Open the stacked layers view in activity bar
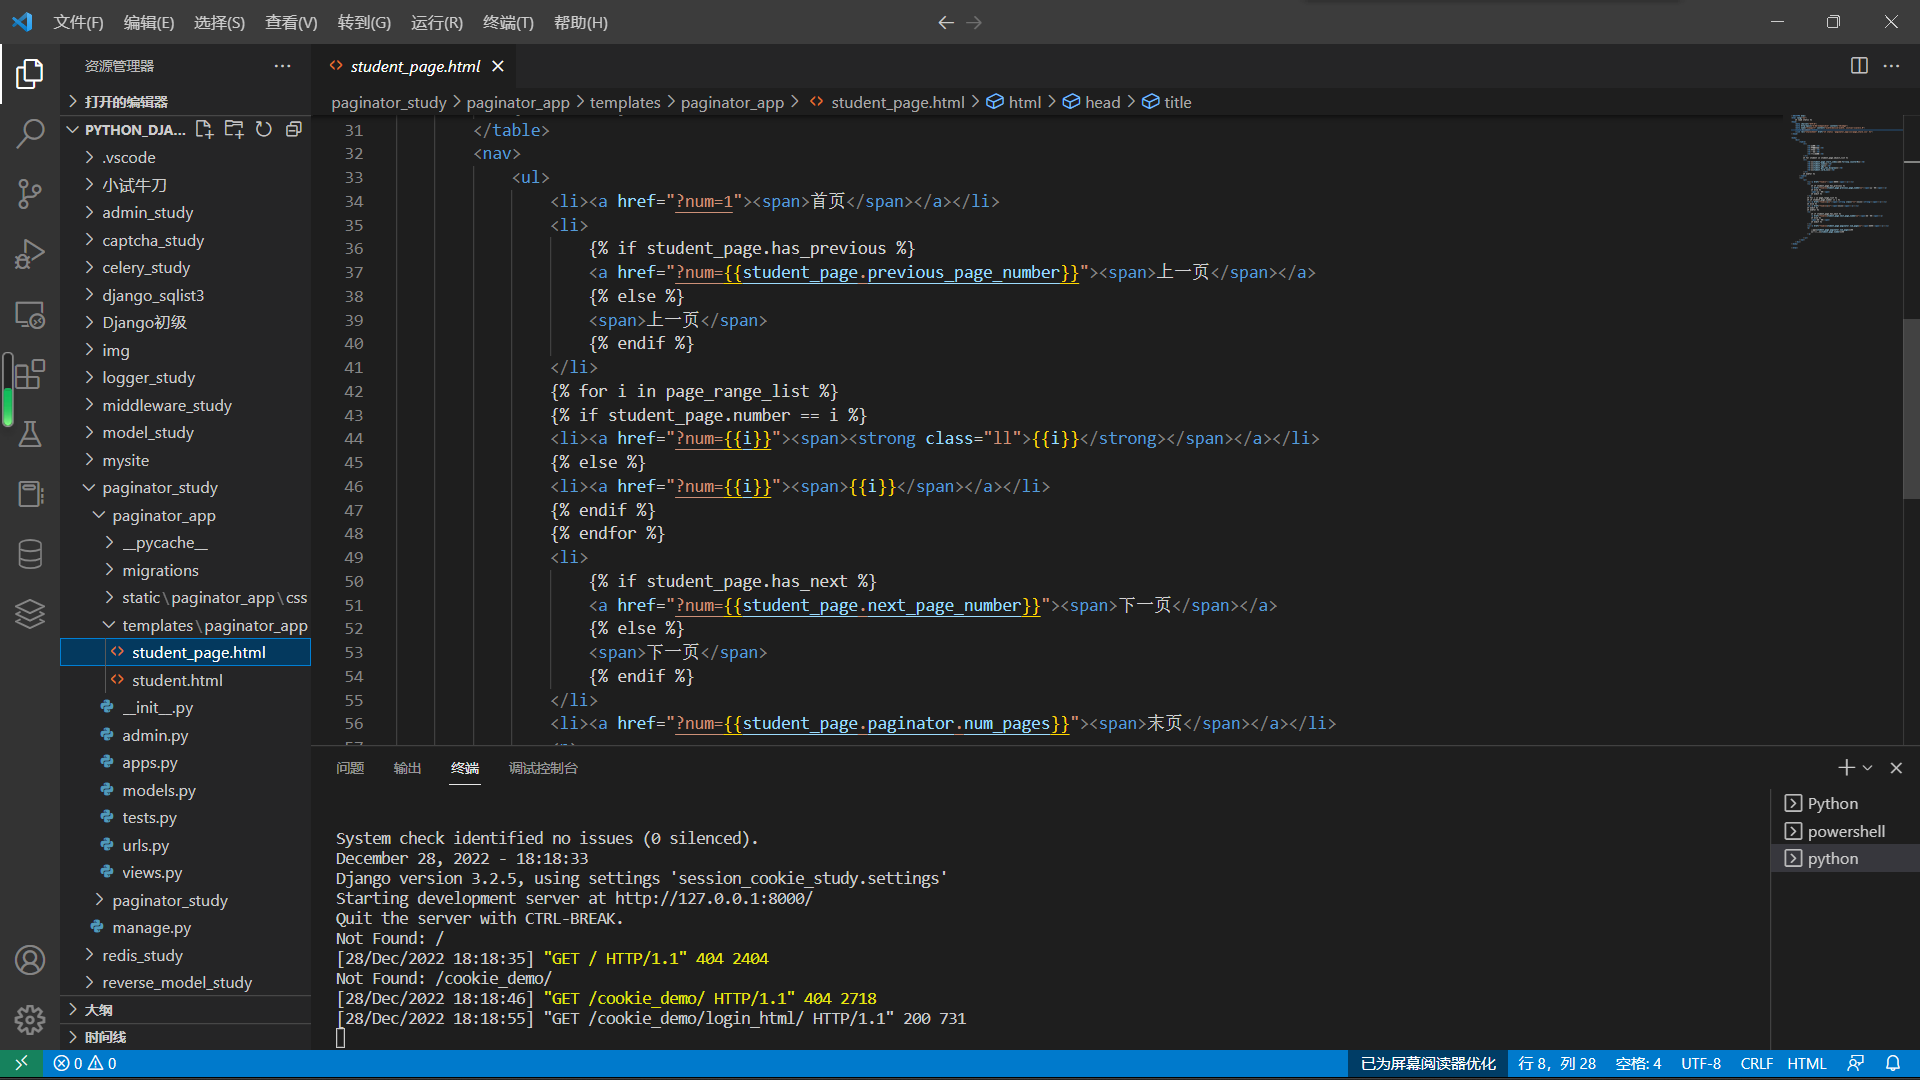 [x=30, y=614]
